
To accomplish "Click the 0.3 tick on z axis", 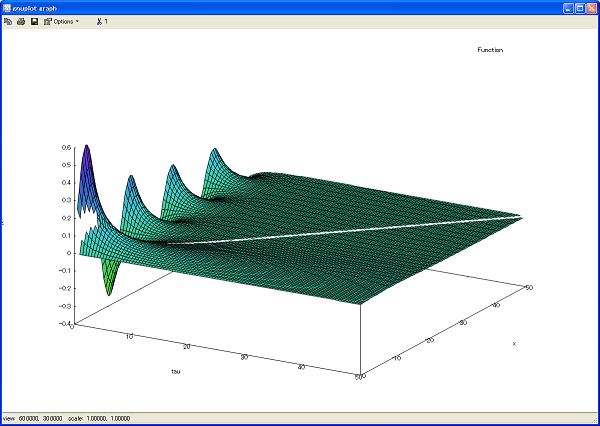I will click(x=66, y=200).
